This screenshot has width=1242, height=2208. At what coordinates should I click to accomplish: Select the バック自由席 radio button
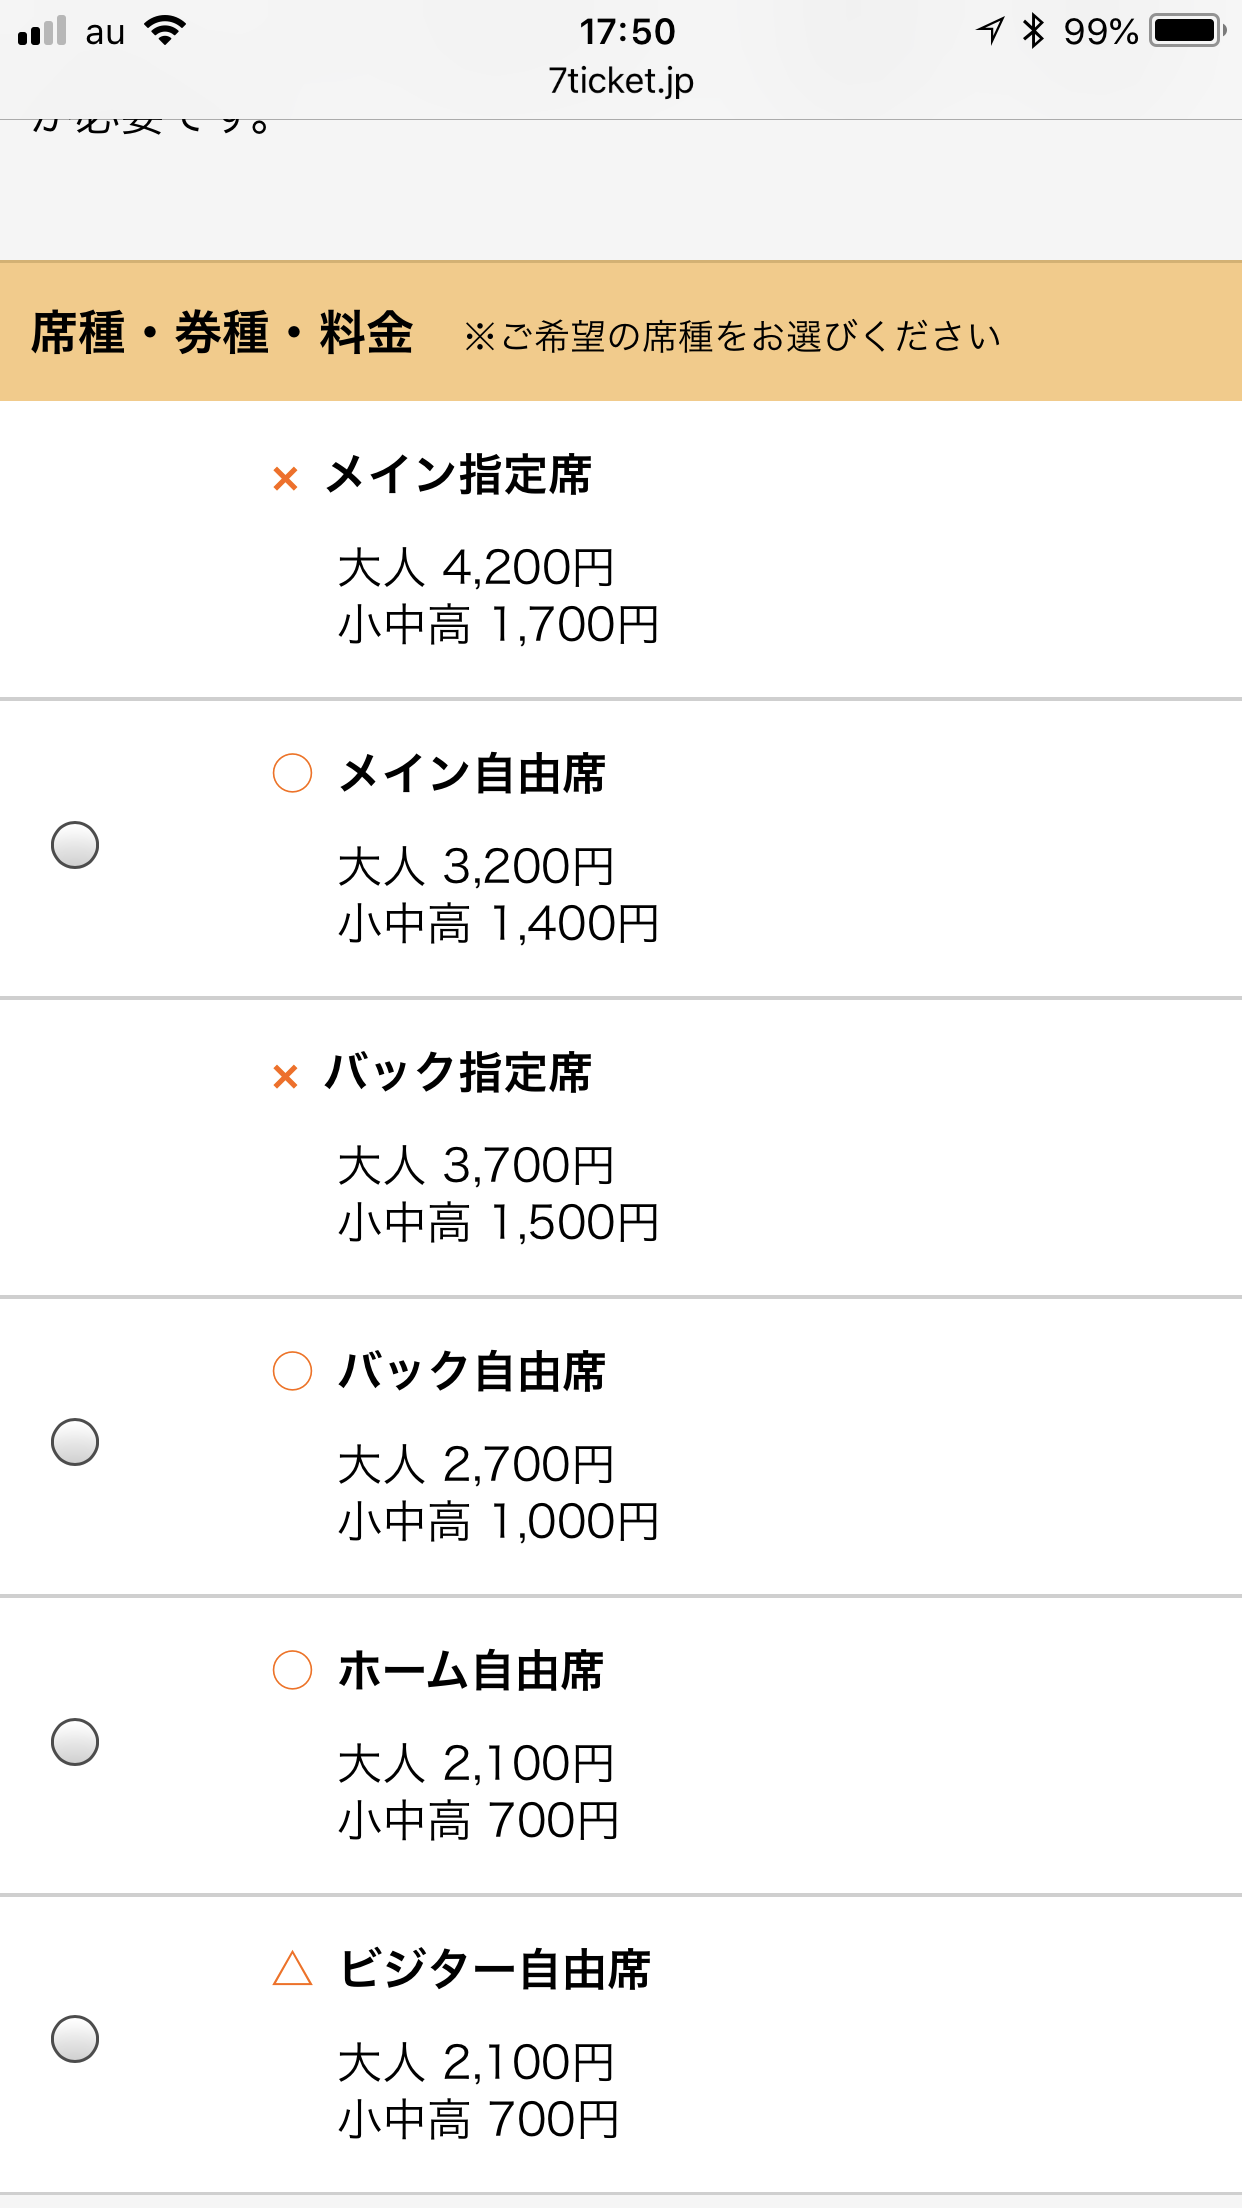(75, 1442)
